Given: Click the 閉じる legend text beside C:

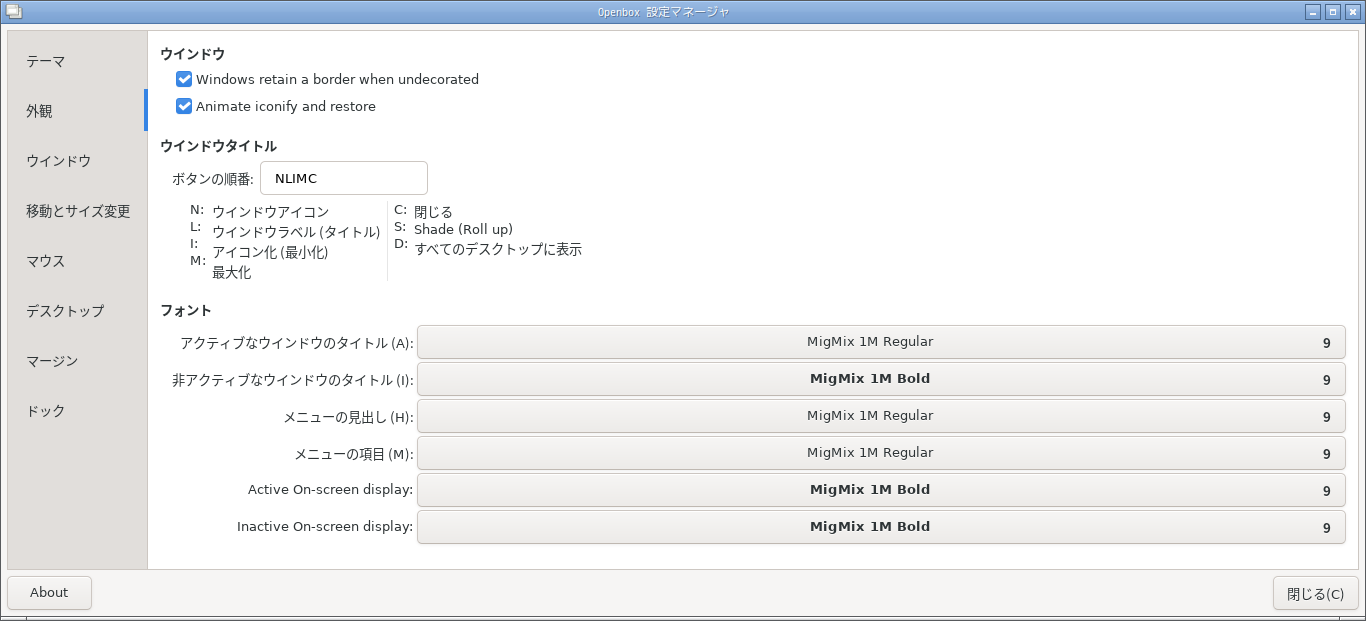Looking at the screenshot, I should pyautogui.click(x=433, y=212).
